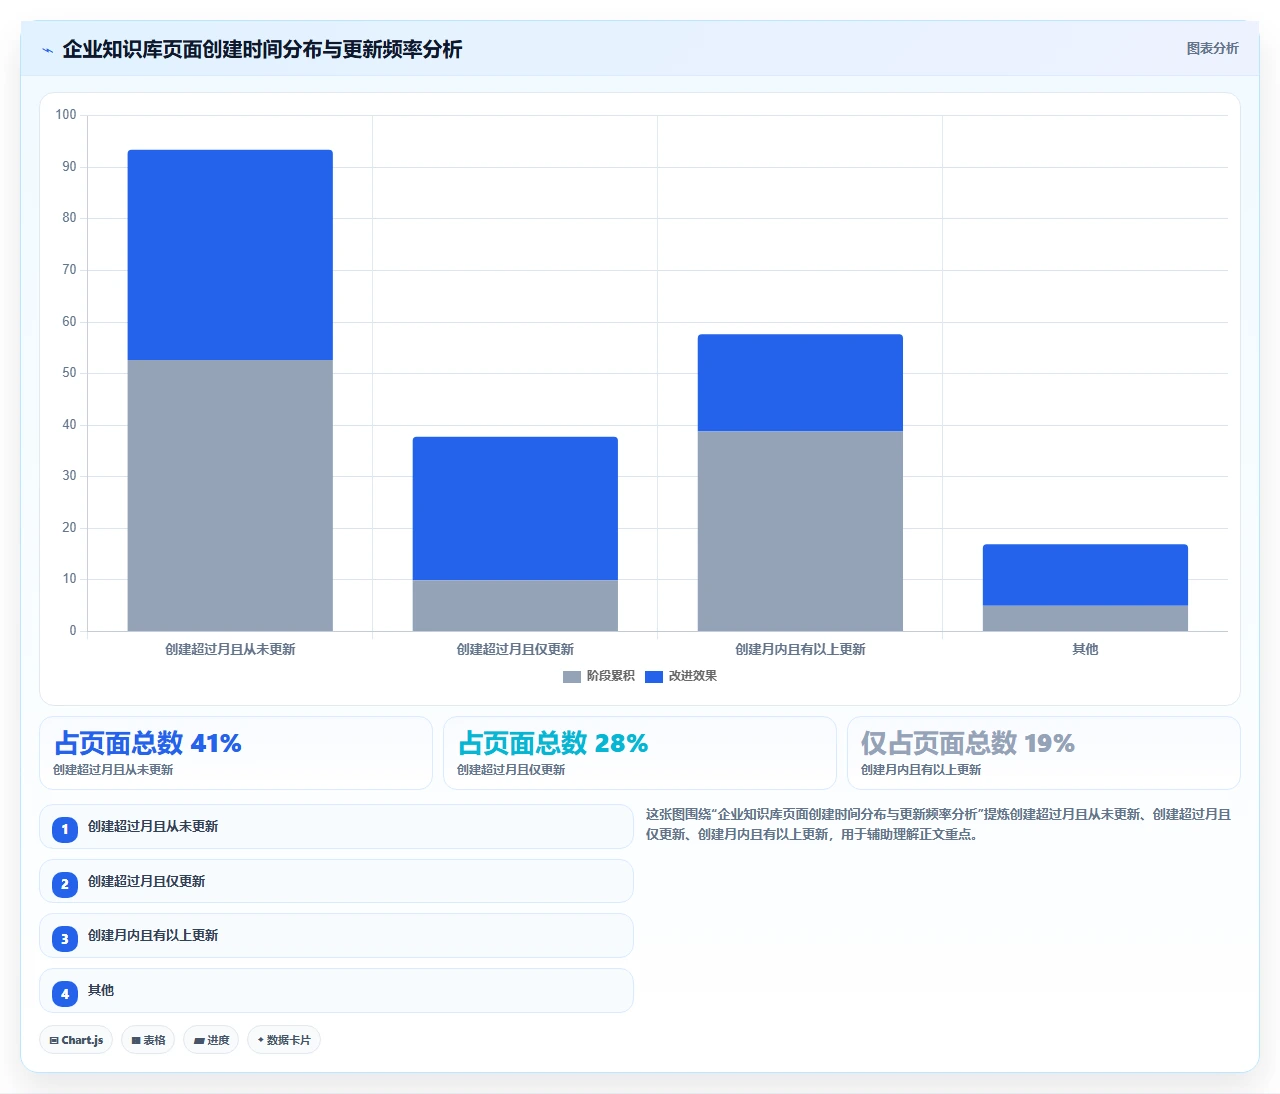Click the gray 阶段累积 legend color box

coord(572,677)
